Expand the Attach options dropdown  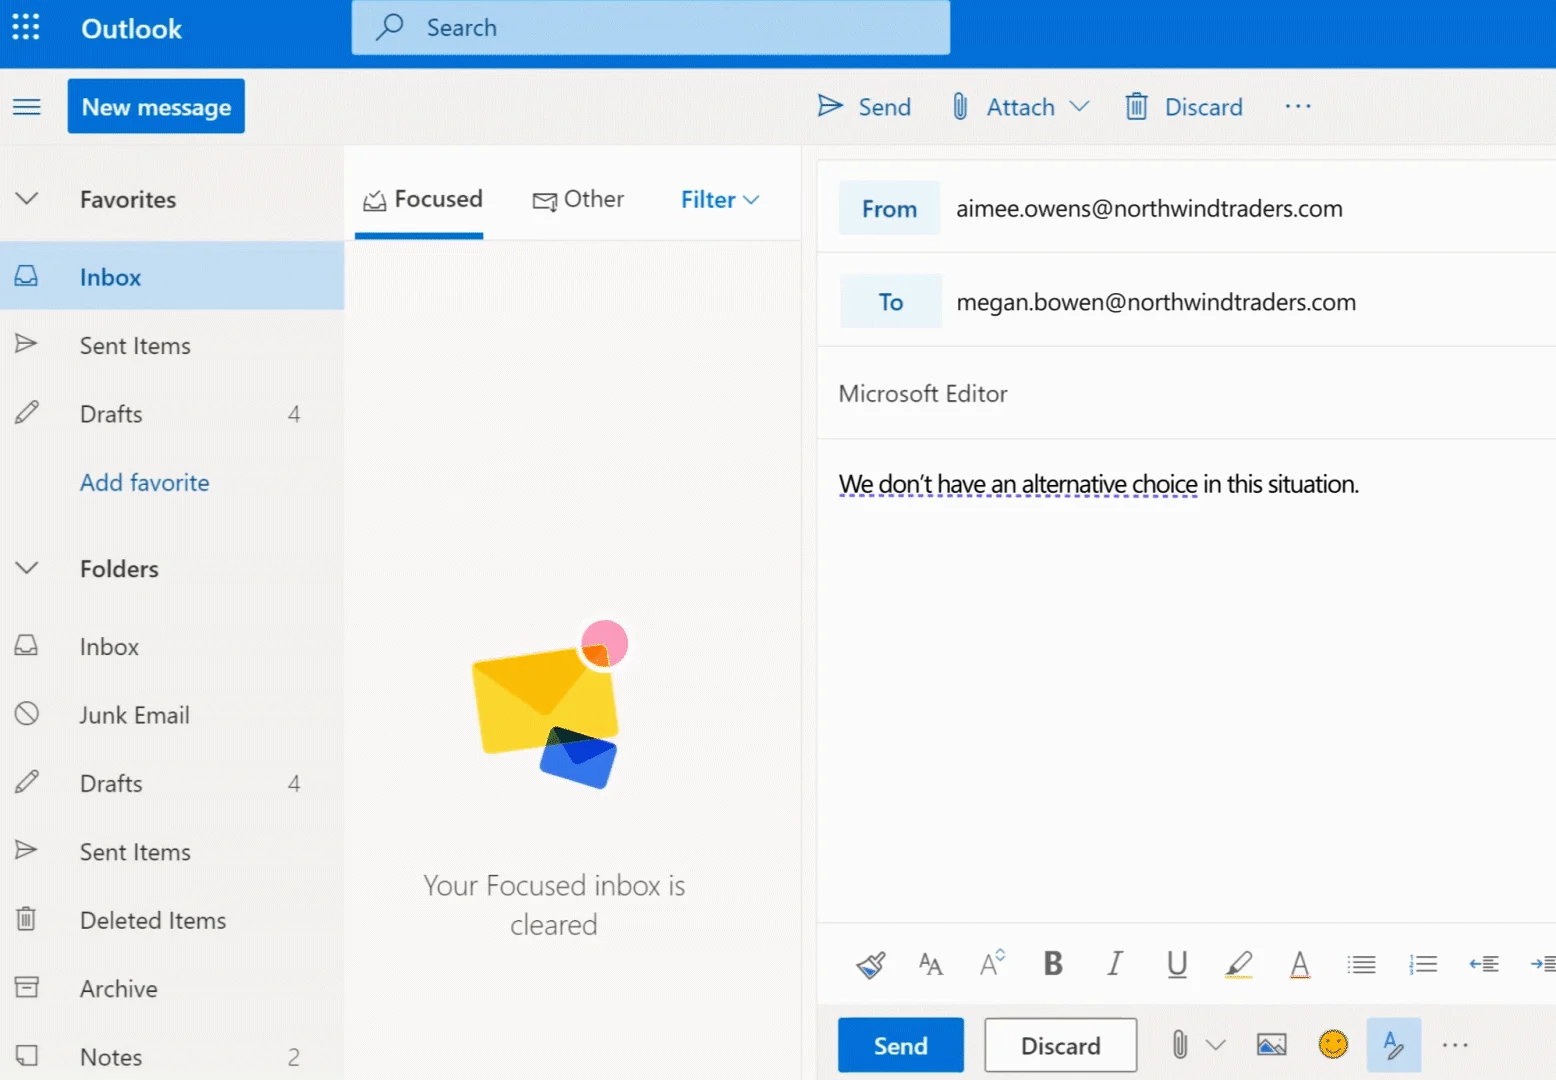pyautogui.click(x=1081, y=106)
